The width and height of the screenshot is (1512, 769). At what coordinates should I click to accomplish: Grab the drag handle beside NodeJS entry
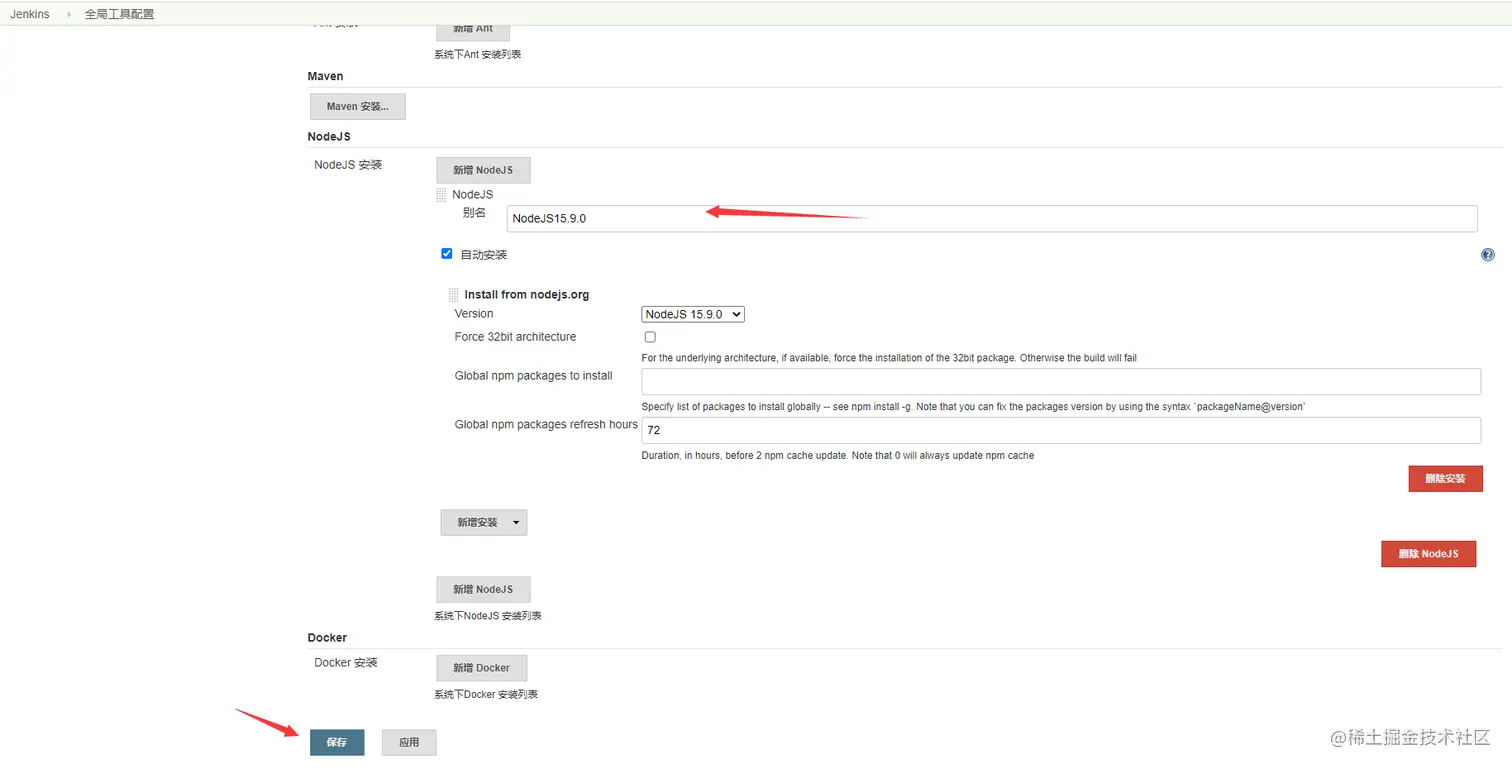point(441,195)
